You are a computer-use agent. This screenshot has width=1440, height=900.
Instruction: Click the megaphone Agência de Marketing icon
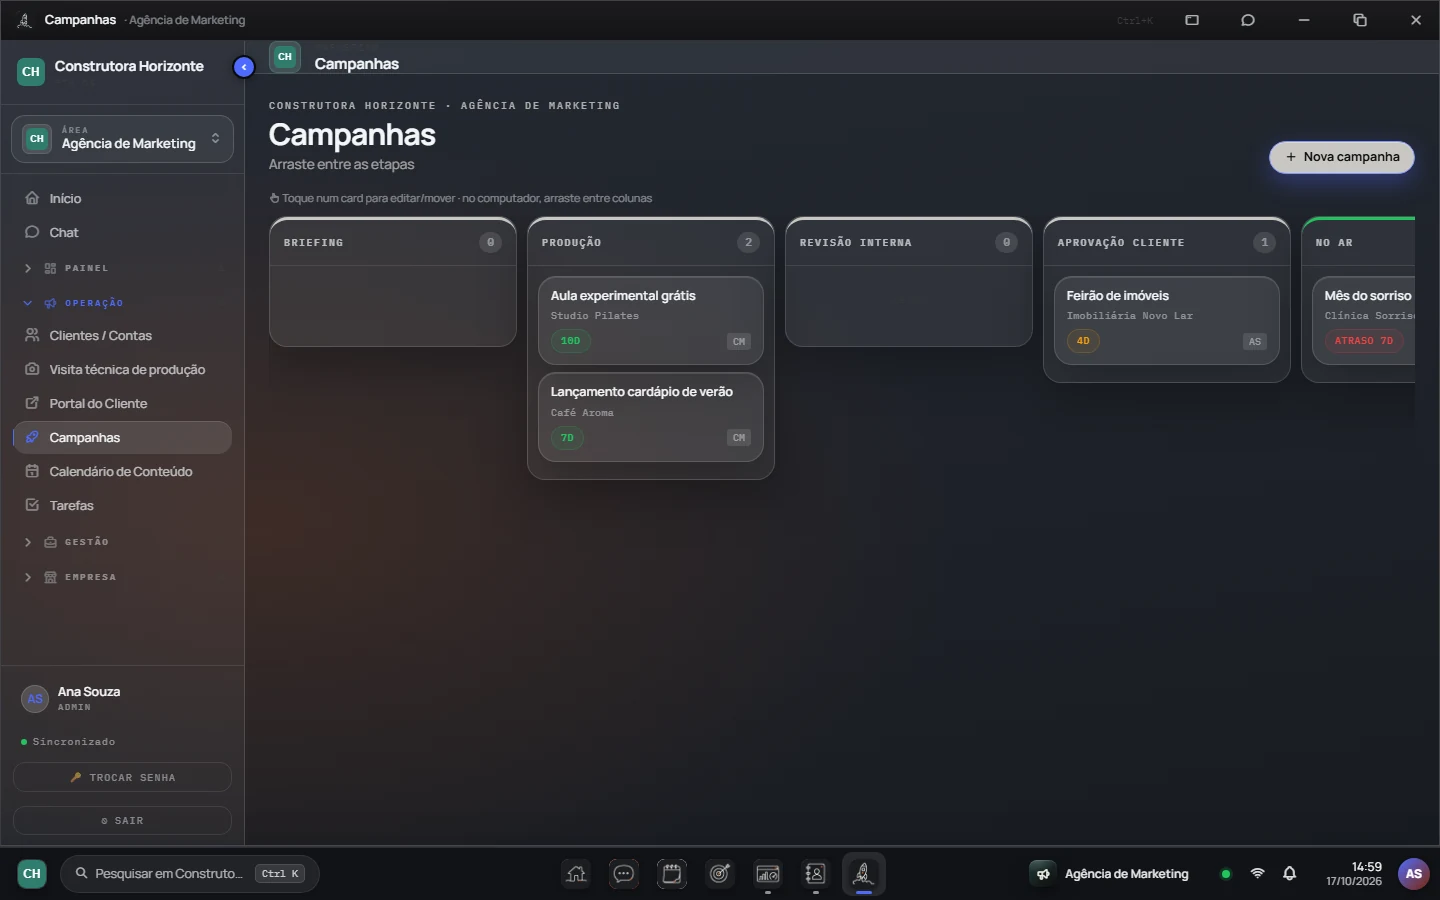click(x=1043, y=874)
